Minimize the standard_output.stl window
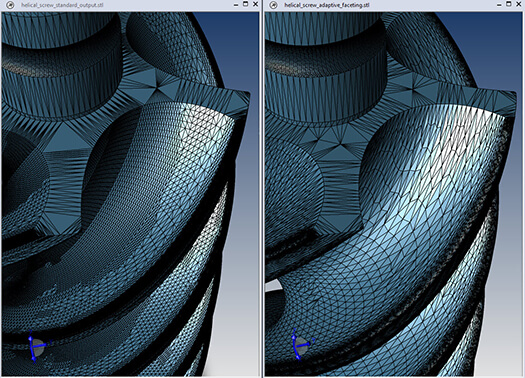Image resolution: width=525 pixels, height=378 pixels. 236,5
